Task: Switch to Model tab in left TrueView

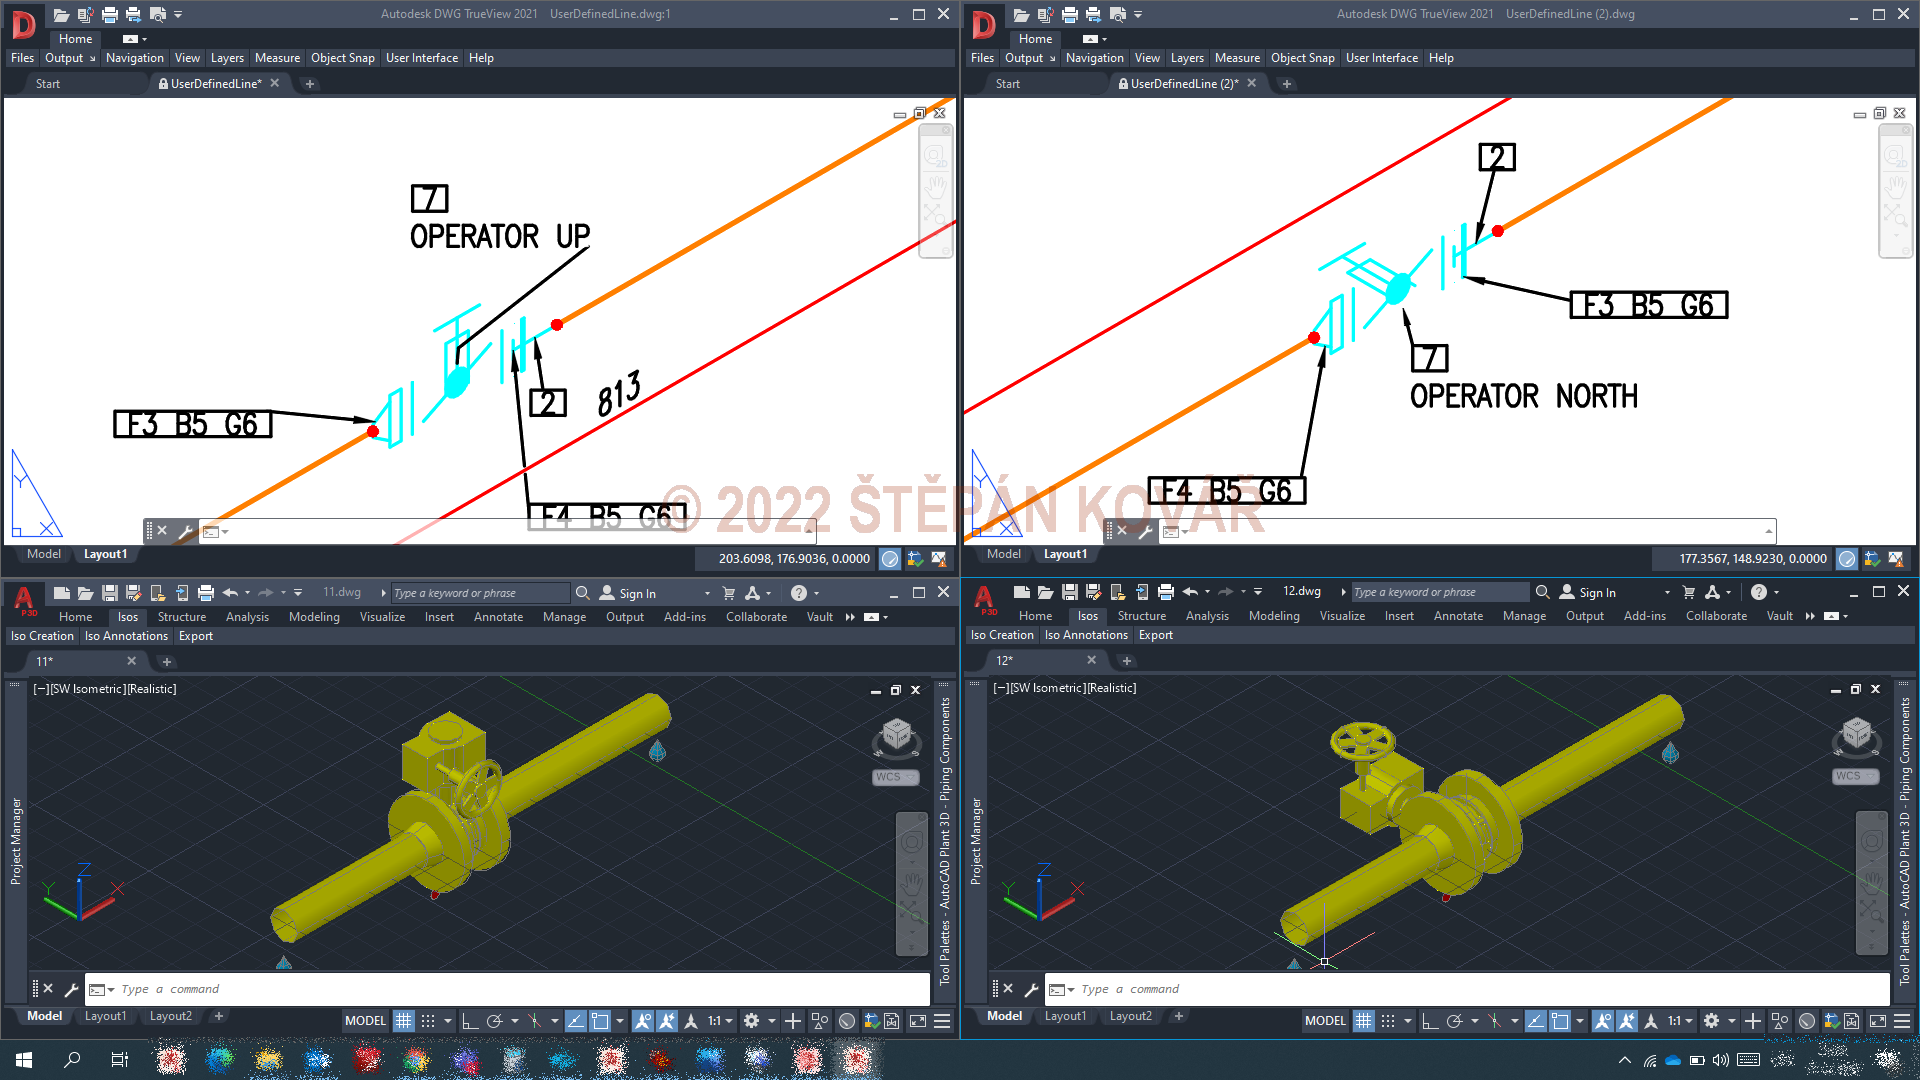Action: click(44, 554)
